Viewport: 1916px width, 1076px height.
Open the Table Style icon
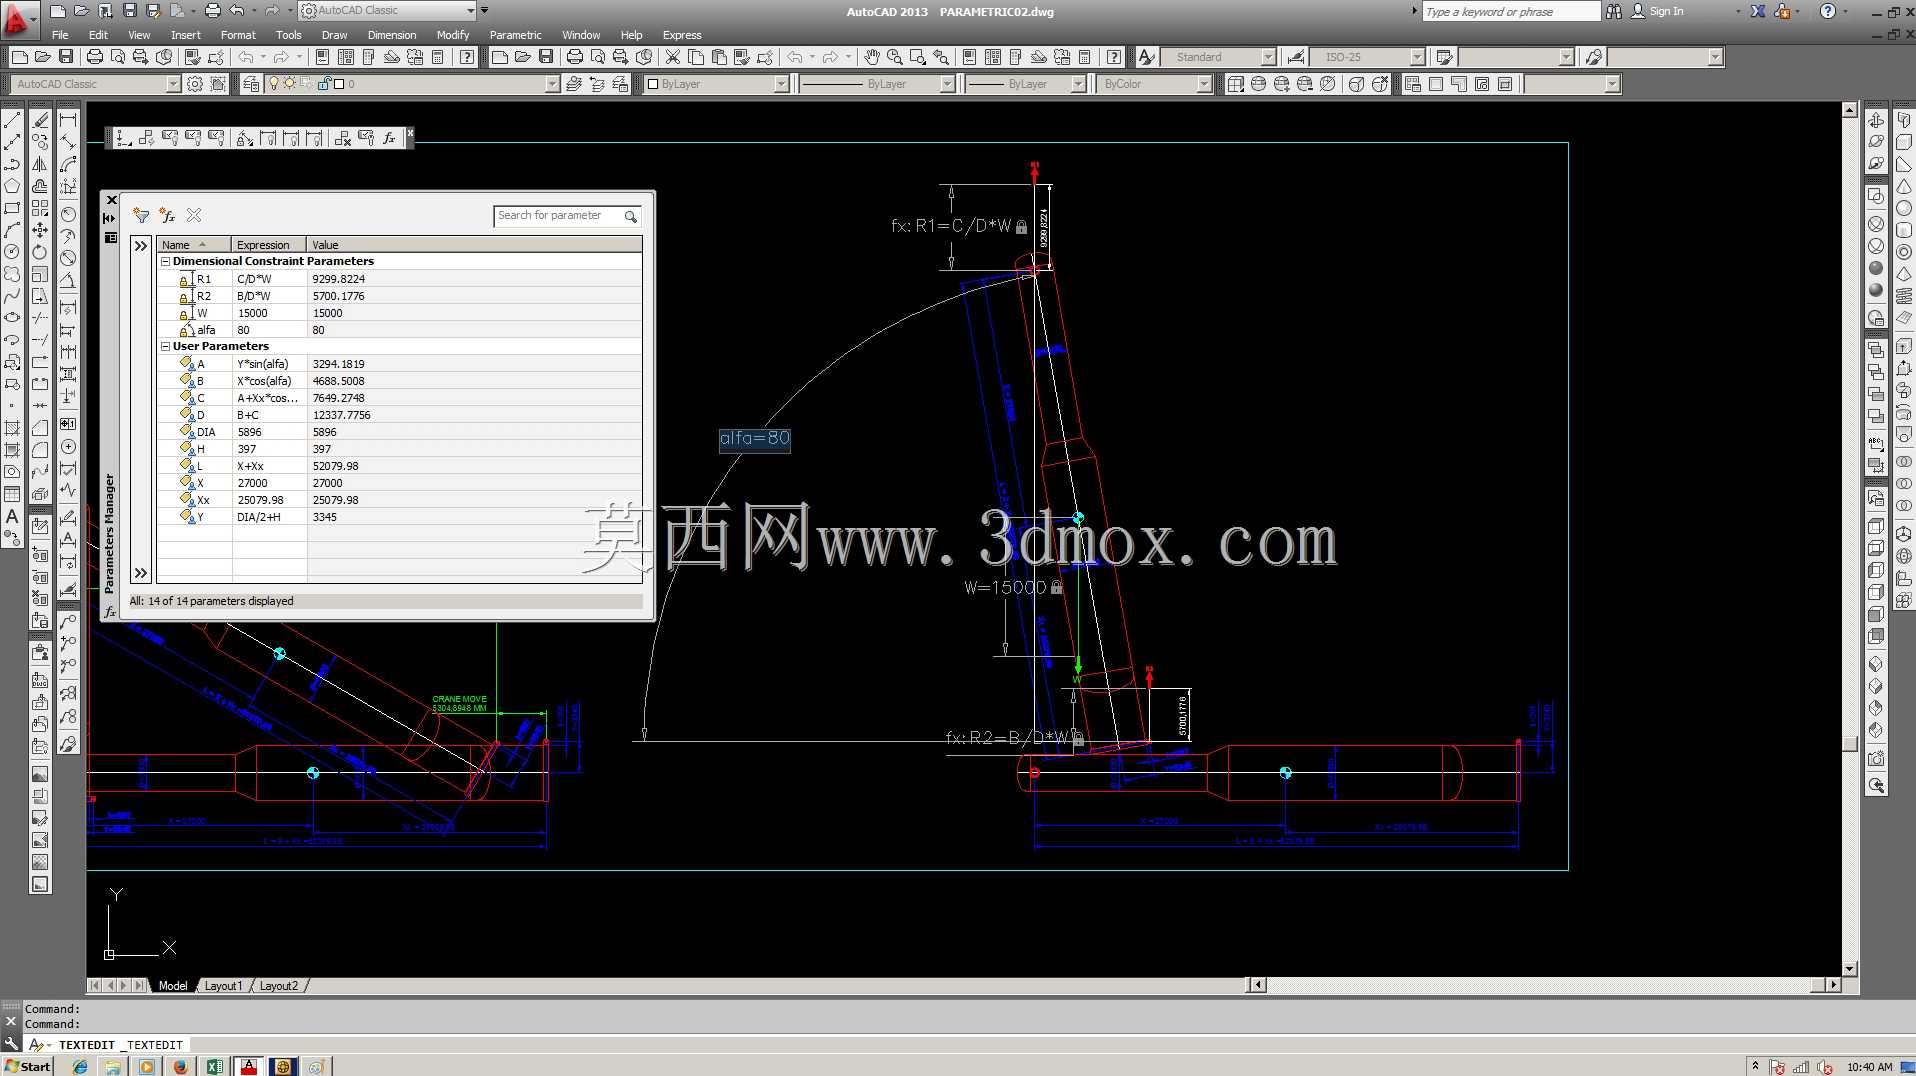[1444, 57]
